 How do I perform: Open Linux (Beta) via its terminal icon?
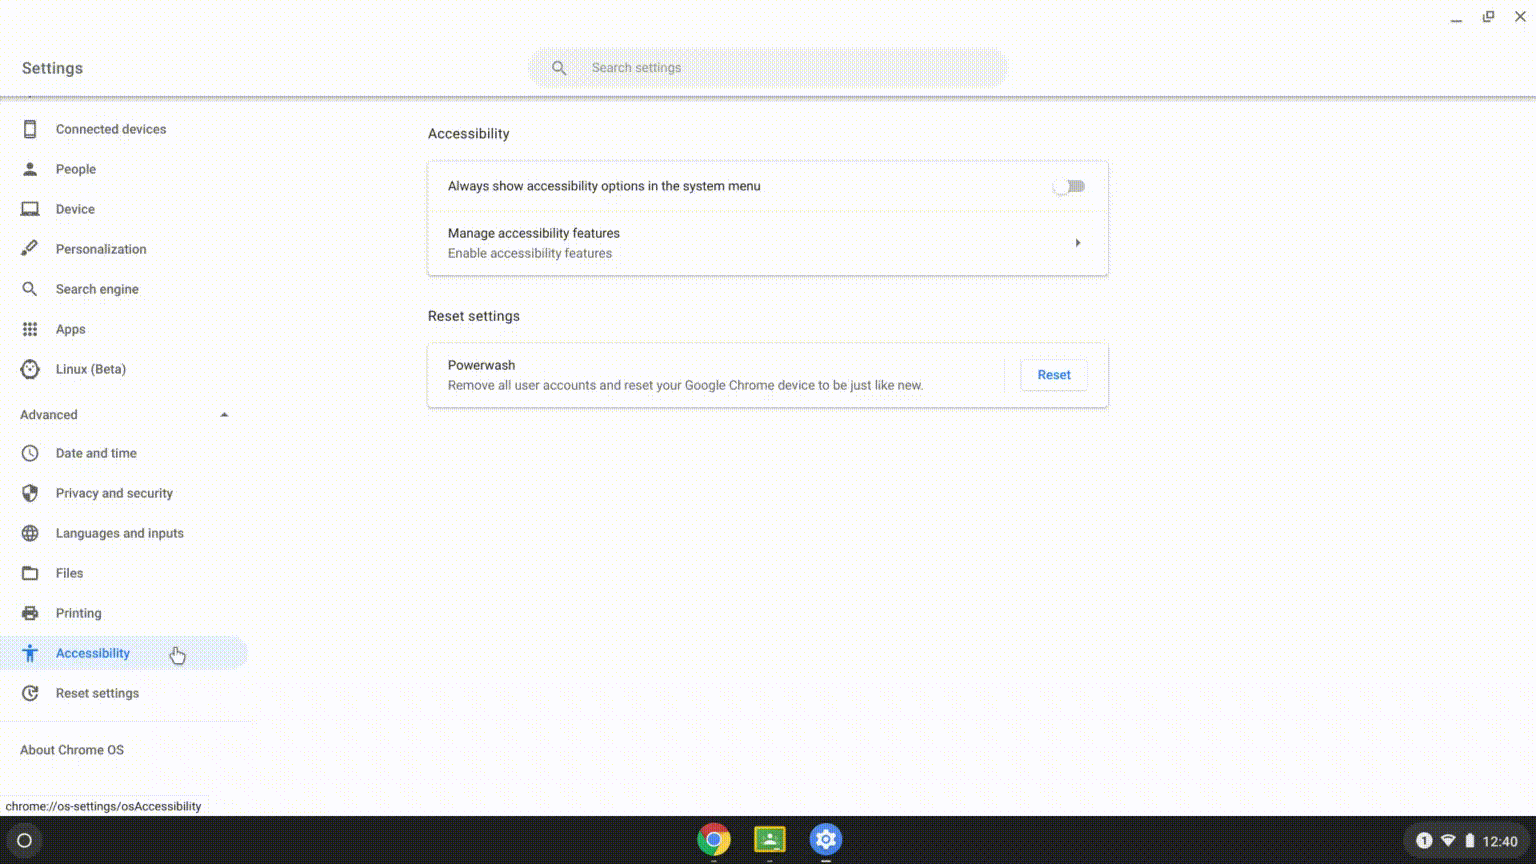[x=30, y=369]
